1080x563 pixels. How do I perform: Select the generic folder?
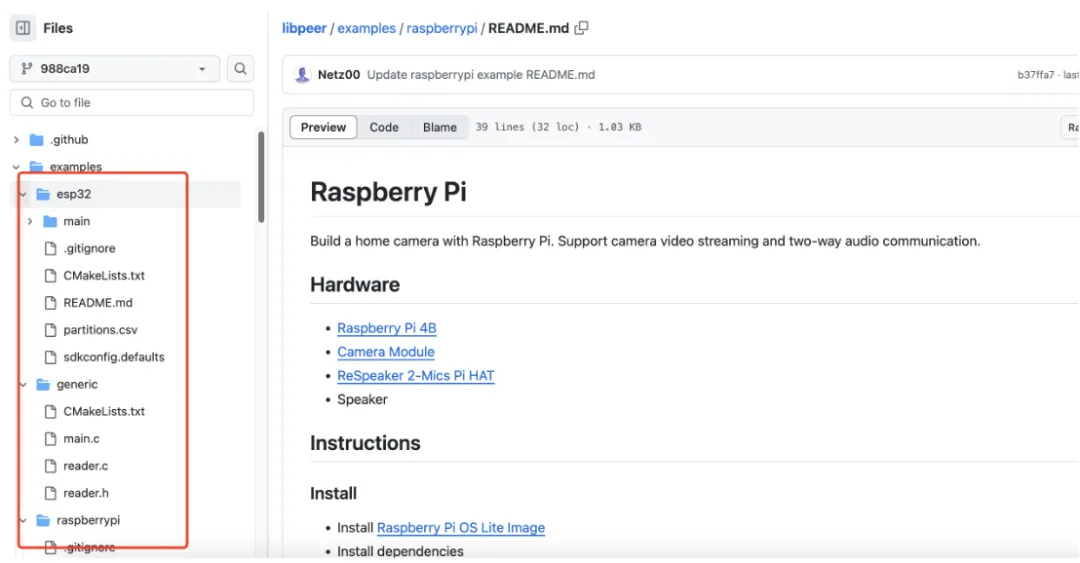(77, 385)
